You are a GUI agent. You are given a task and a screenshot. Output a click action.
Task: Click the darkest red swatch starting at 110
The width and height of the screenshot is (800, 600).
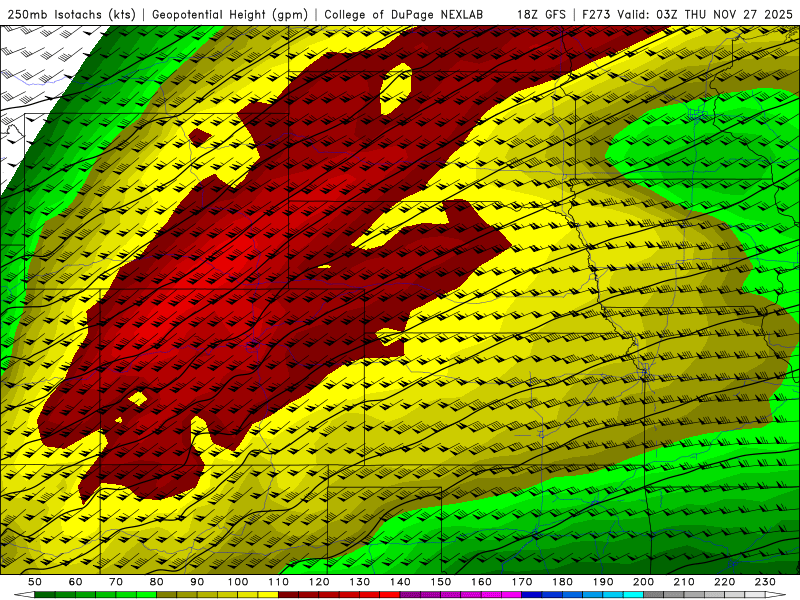[x=289, y=595]
